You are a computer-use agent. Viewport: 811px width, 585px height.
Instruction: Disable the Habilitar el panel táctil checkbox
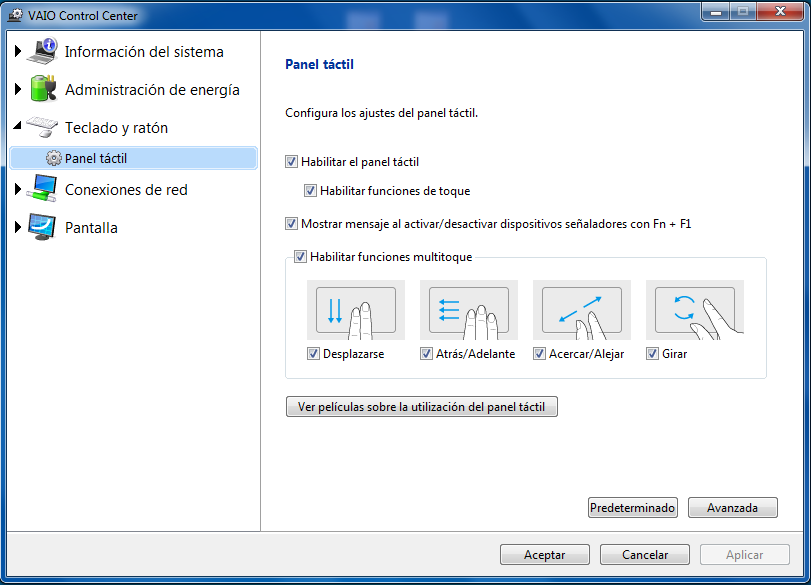[292, 161]
